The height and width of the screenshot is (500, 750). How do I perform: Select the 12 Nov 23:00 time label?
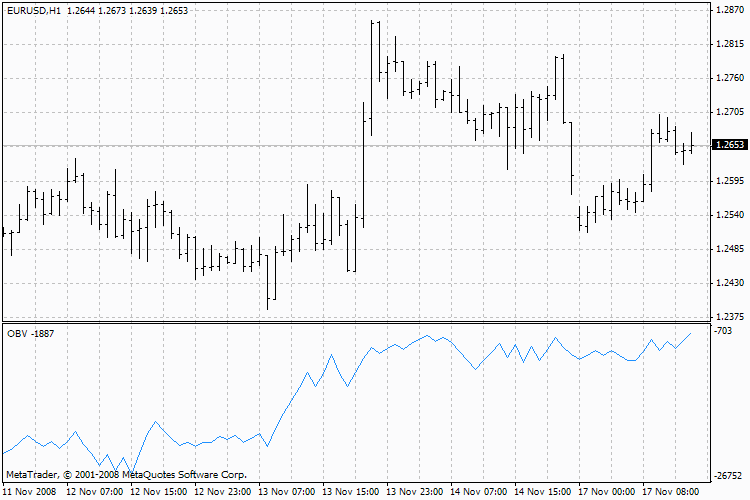(x=222, y=492)
